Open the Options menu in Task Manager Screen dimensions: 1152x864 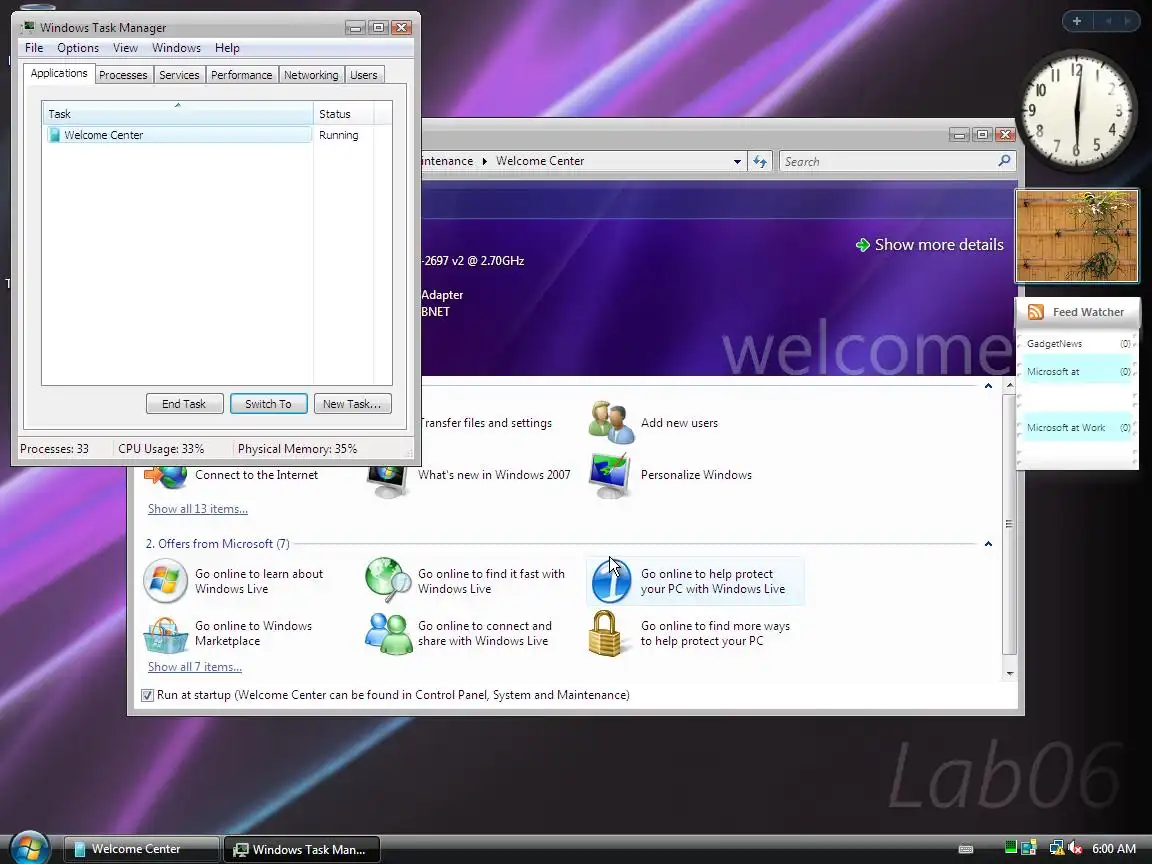78,48
